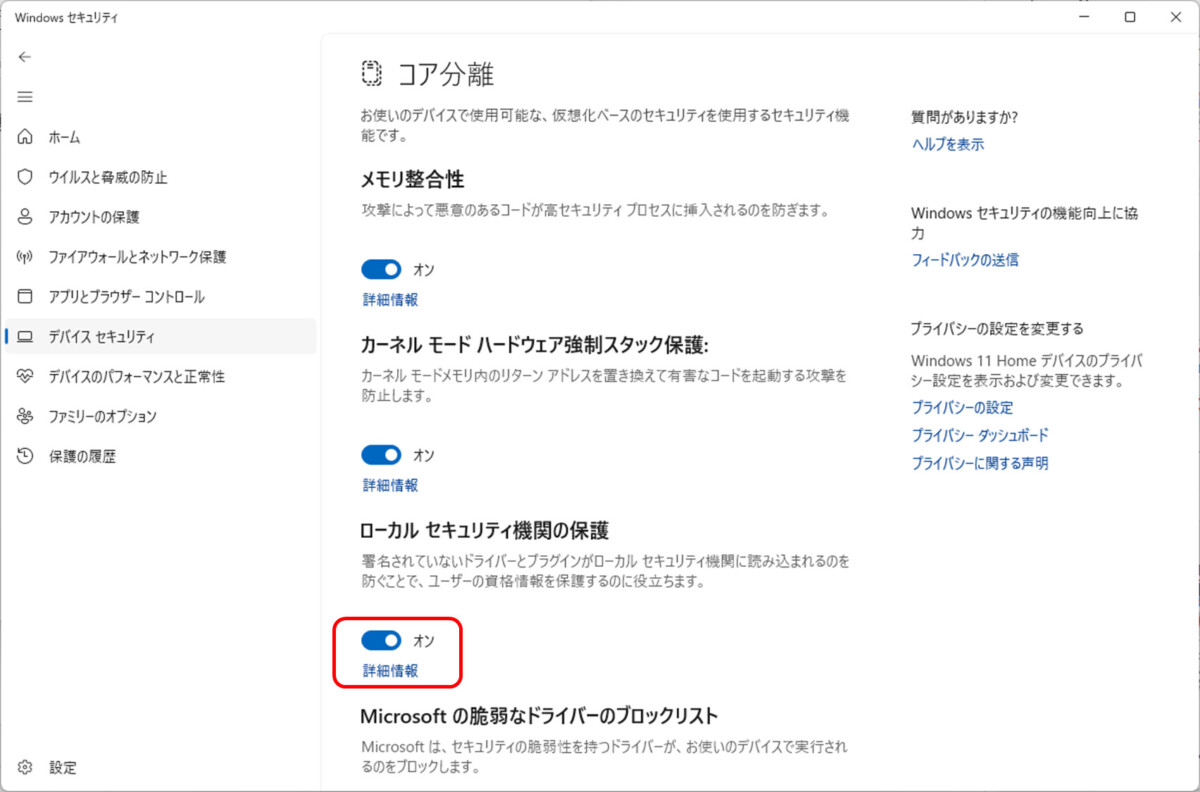The width and height of the screenshot is (1200, 792).
Task: Click the Home (ホーム) house icon
Action: [x=26, y=137]
